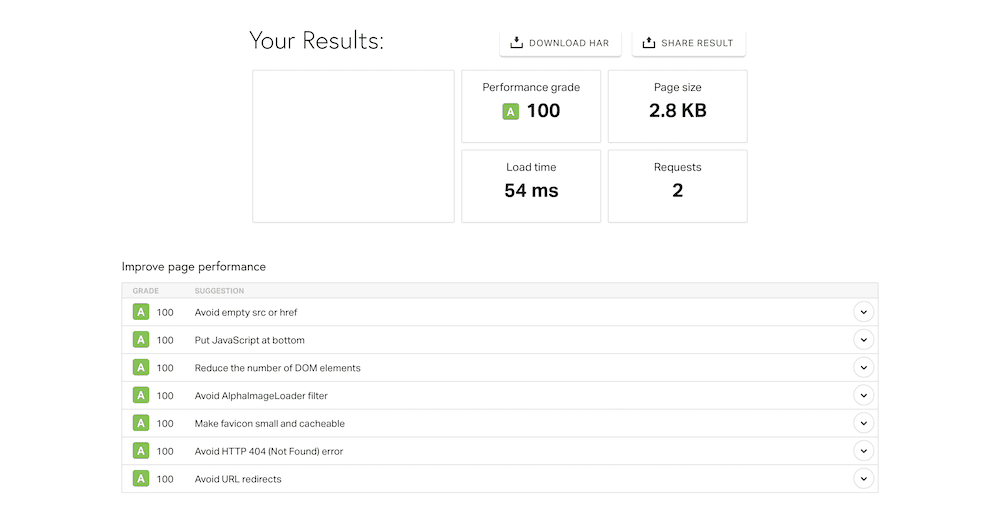This screenshot has width=1000, height=521.
Task: Expand the Avoid AlphaImageLoader filter suggestion
Action: 864,395
